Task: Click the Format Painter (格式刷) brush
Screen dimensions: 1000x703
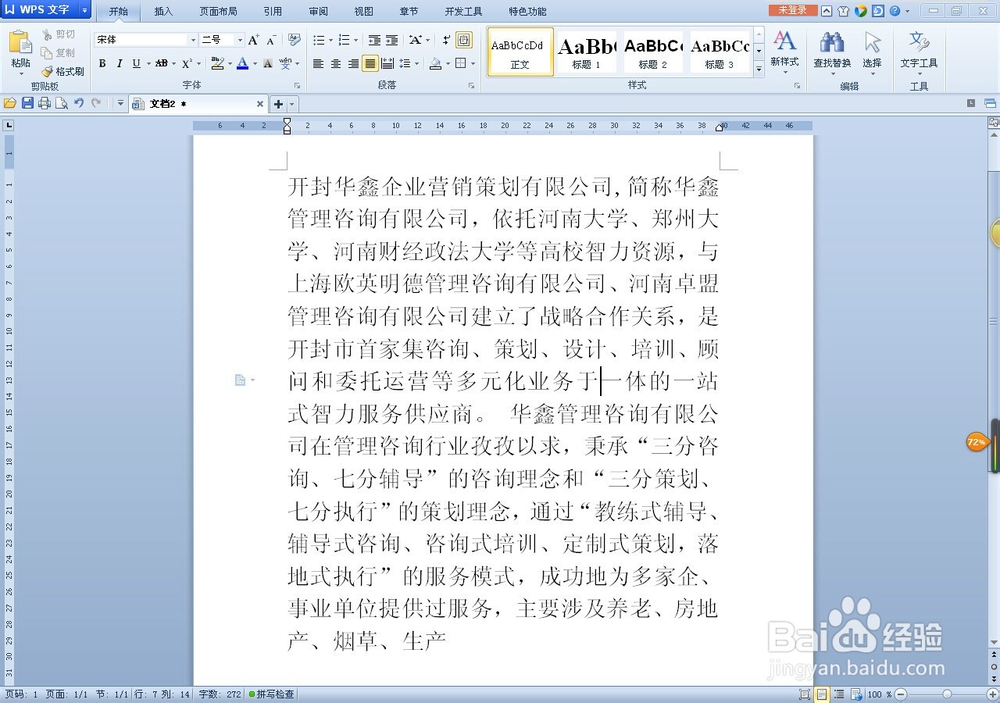Action: tap(48, 71)
